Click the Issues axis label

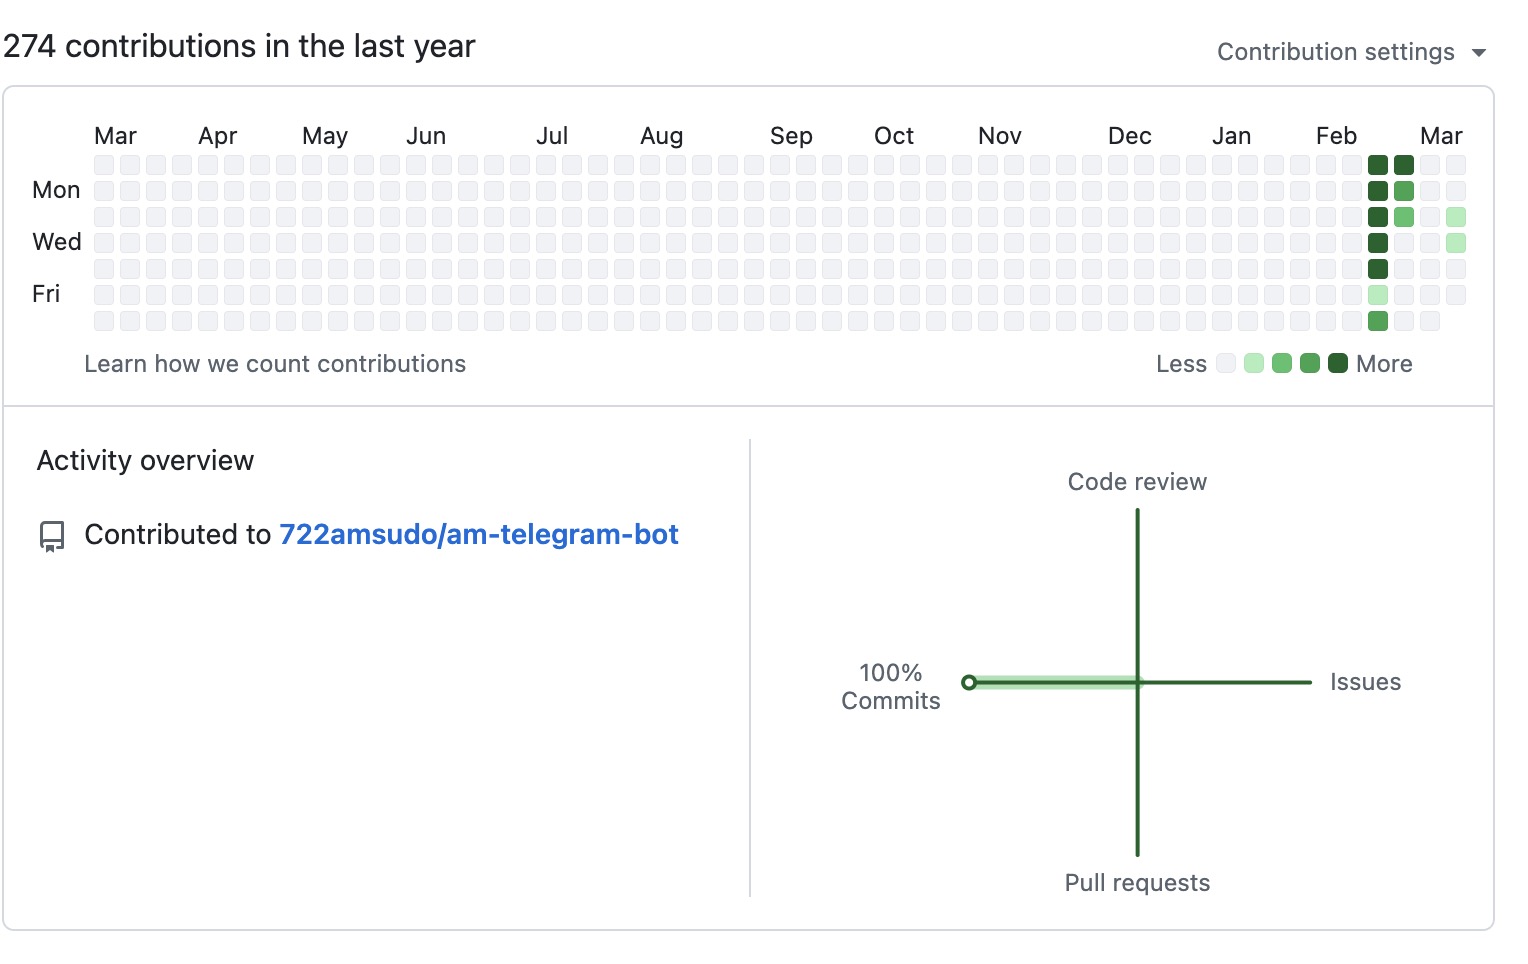(1365, 682)
